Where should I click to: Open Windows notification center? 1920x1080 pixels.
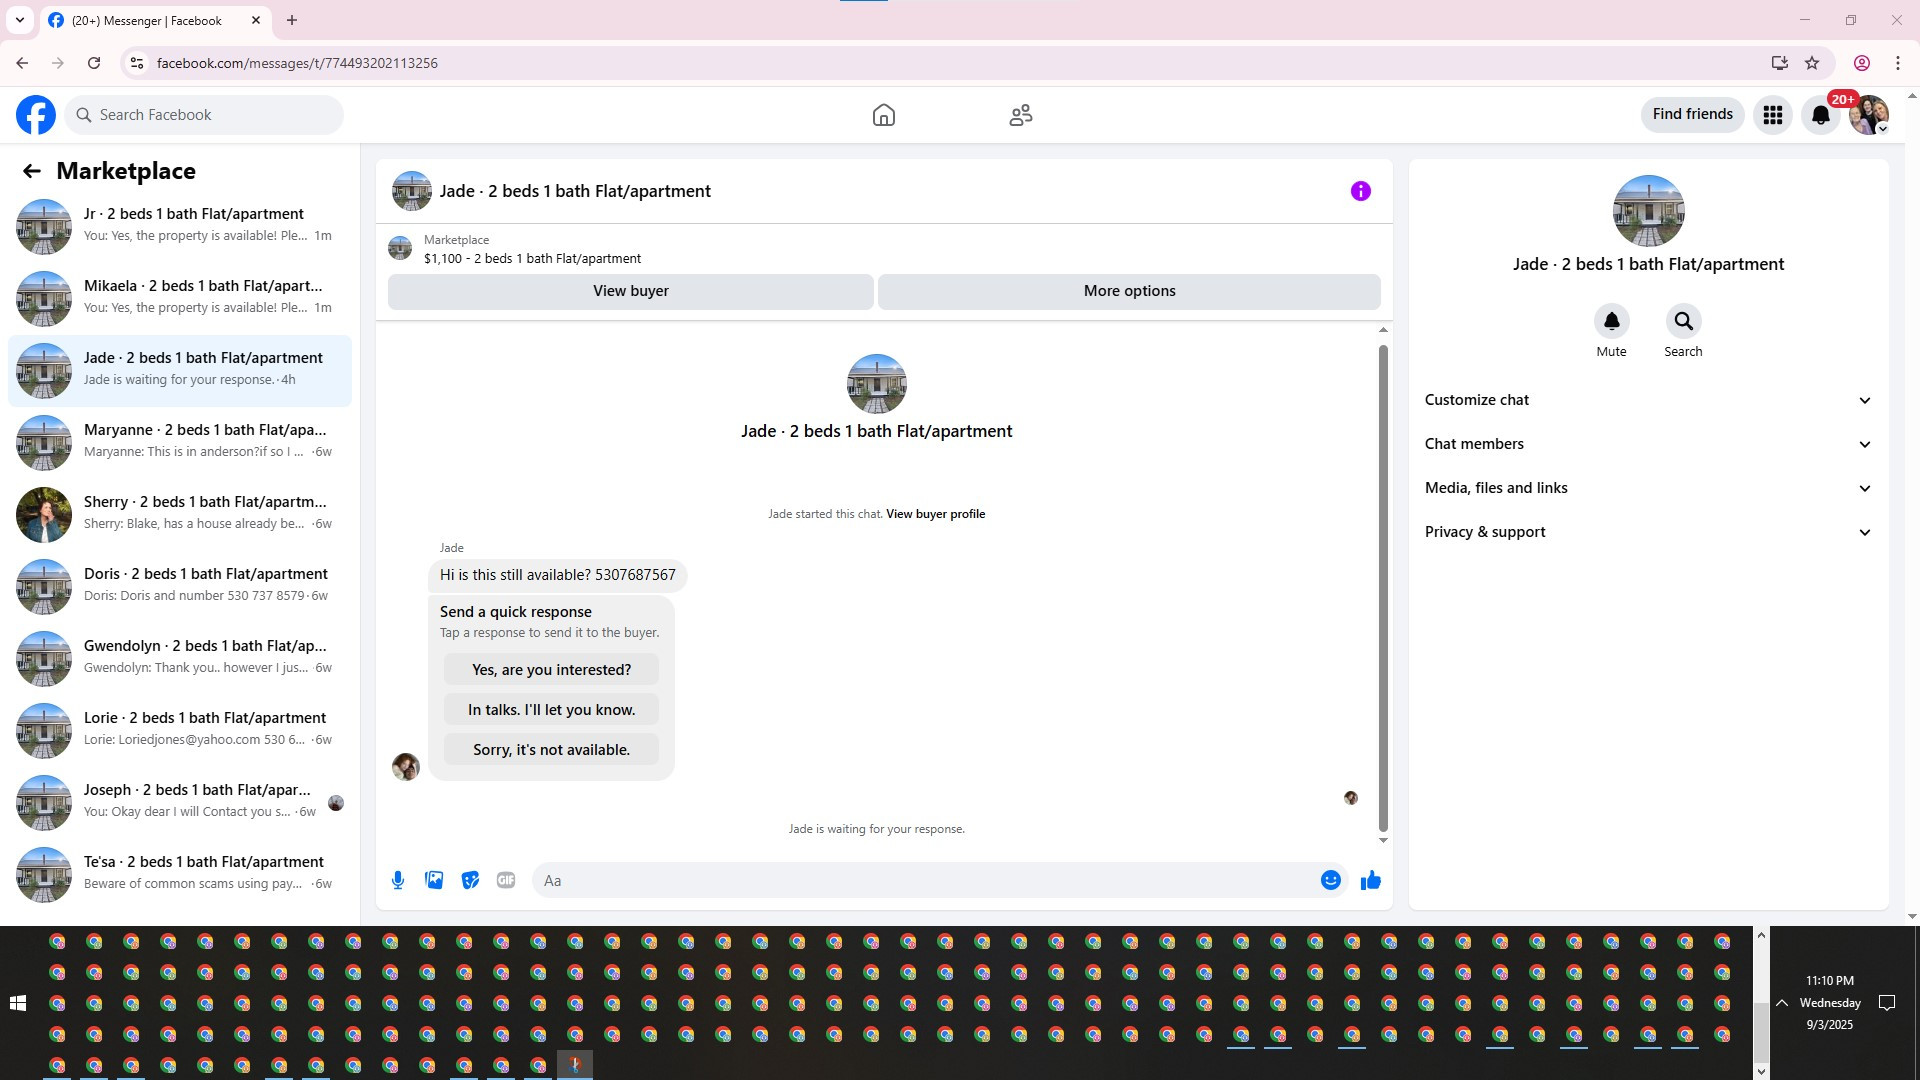coord(1887,1003)
